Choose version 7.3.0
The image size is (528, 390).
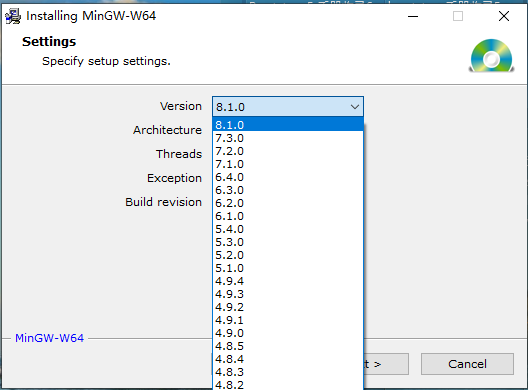click(x=288, y=138)
